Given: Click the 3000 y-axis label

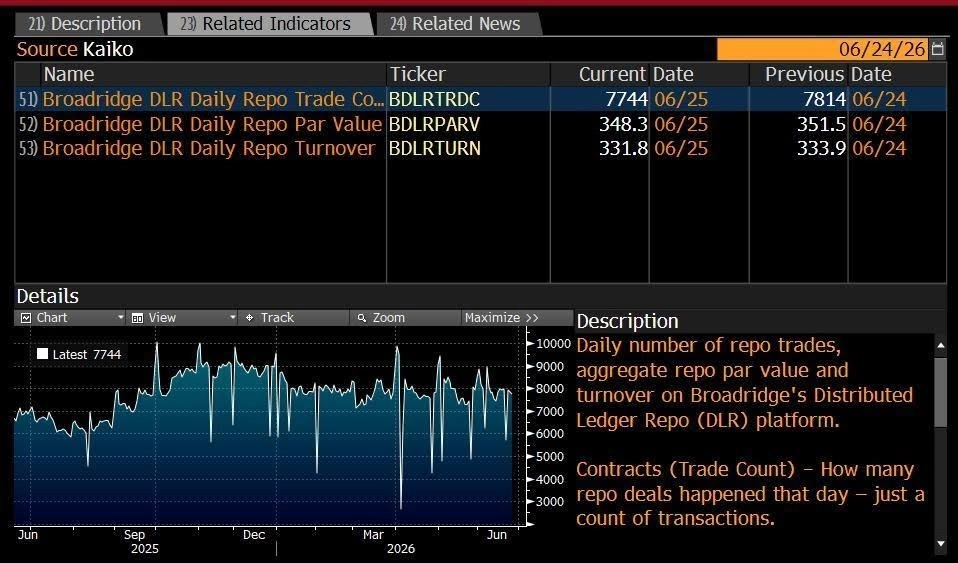Looking at the screenshot, I should pos(550,502).
